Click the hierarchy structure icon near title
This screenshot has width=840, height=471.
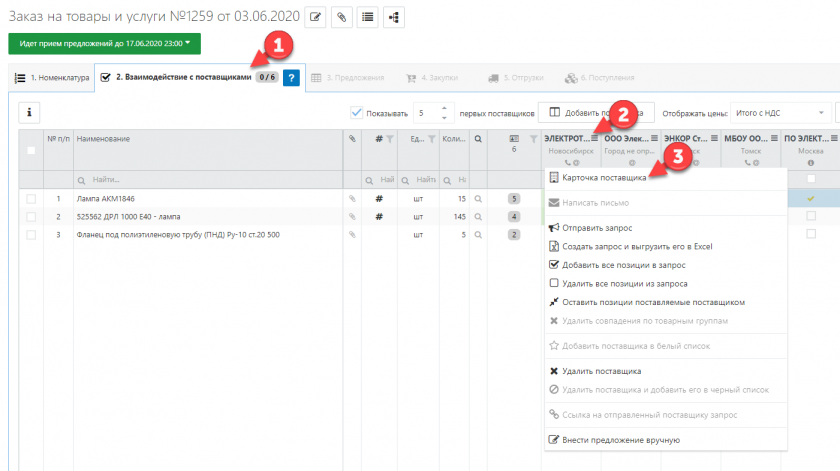pyautogui.click(x=393, y=17)
